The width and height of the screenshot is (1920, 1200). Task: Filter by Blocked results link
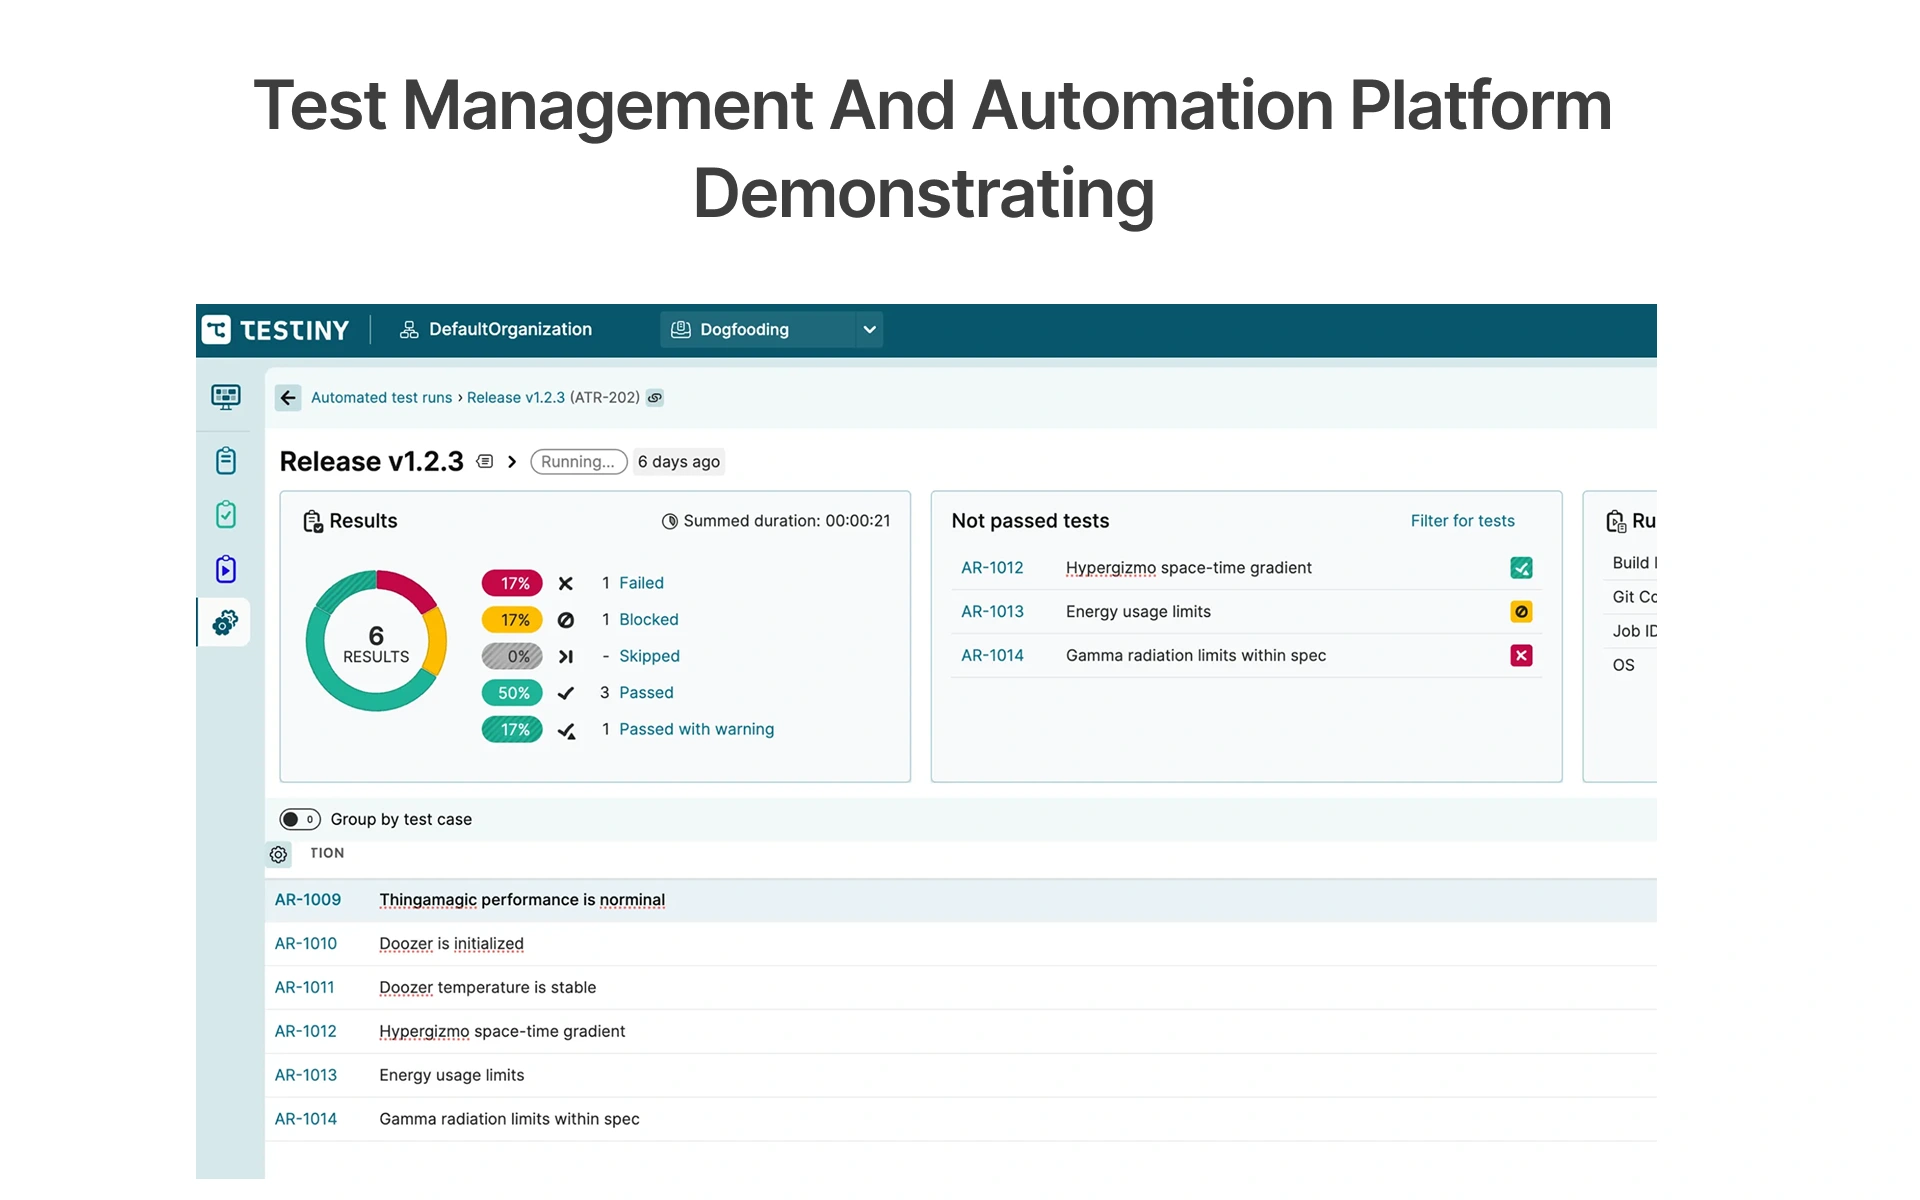click(648, 620)
